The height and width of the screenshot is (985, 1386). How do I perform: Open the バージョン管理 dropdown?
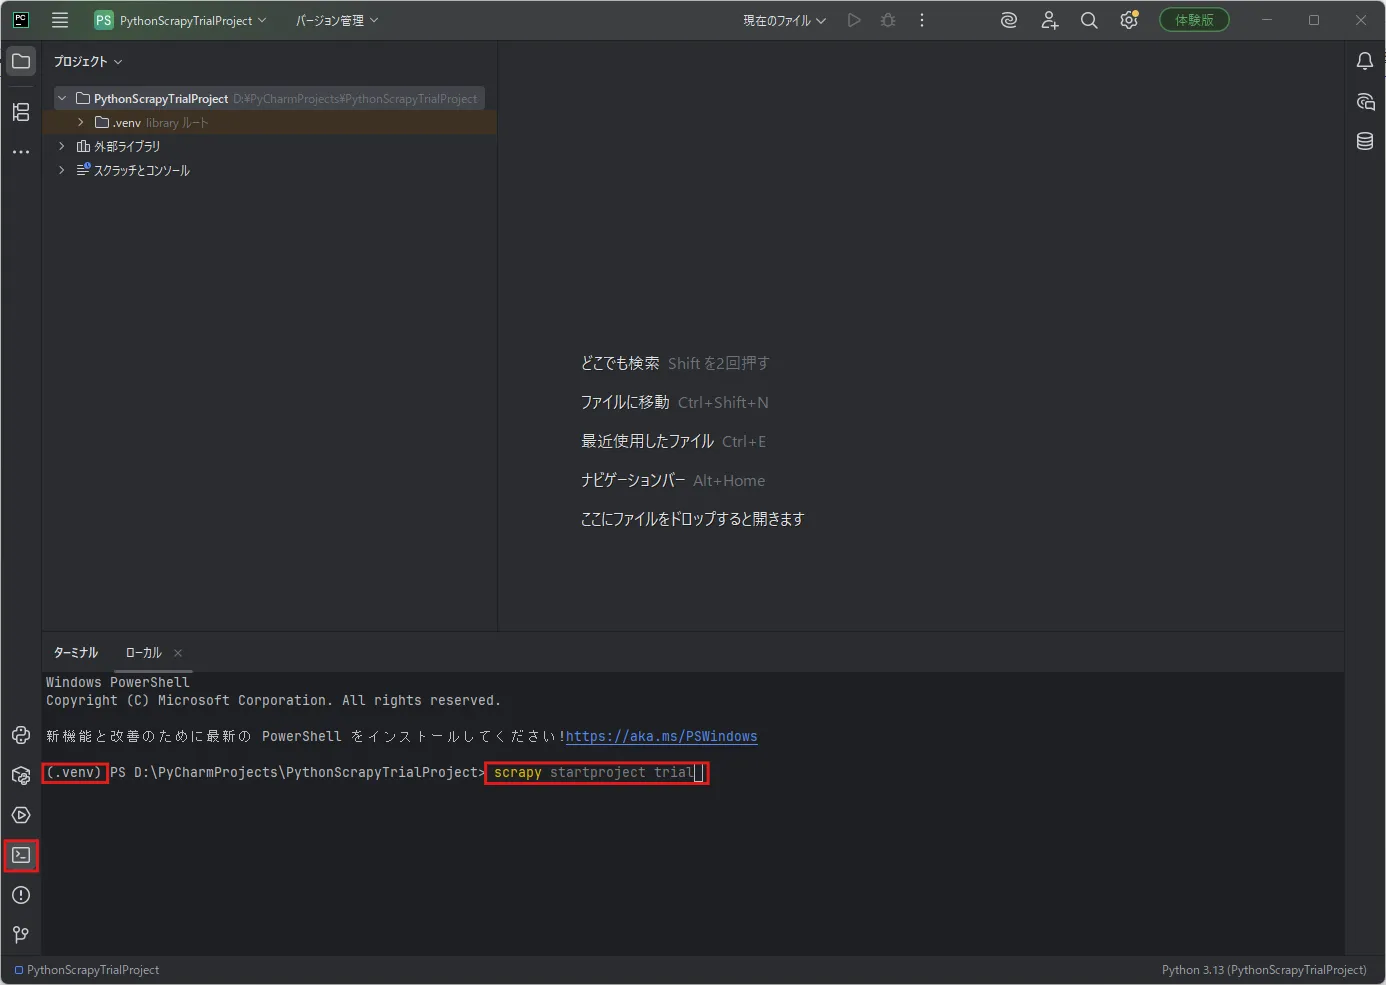337,20
